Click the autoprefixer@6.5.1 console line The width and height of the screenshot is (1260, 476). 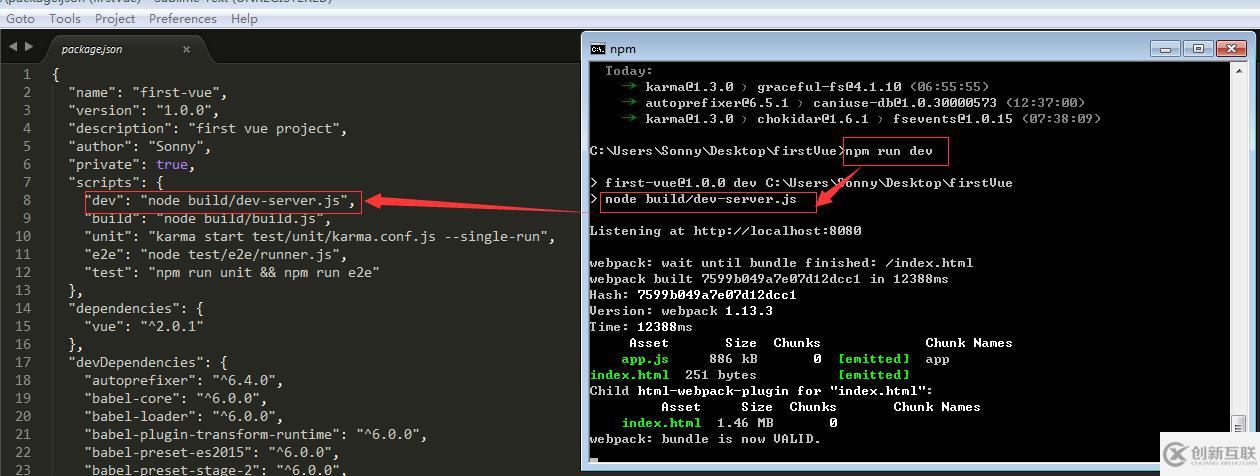(853, 102)
